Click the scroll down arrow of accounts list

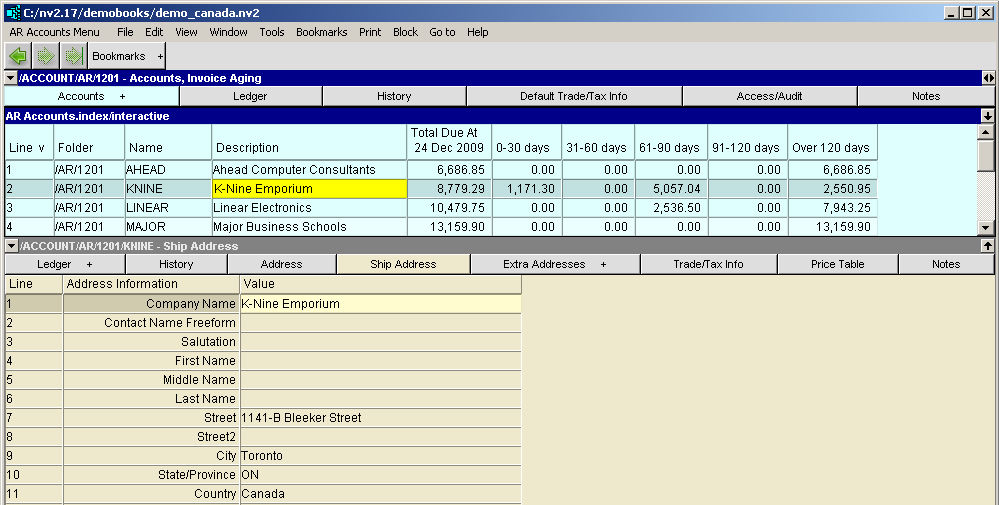986,229
